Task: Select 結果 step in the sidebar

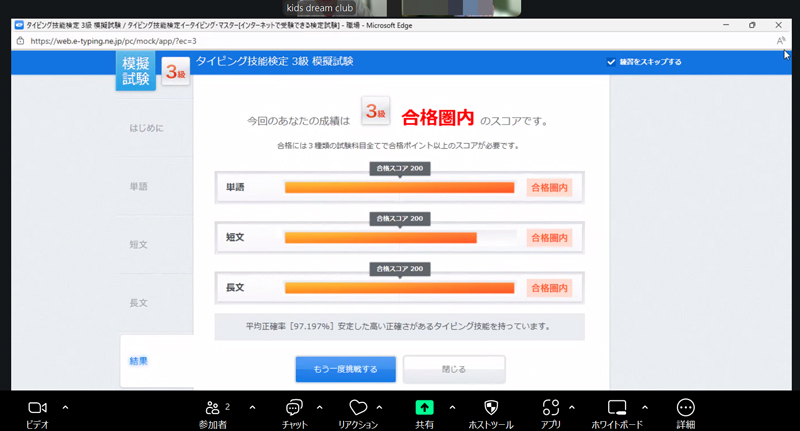Action: (138, 361)
